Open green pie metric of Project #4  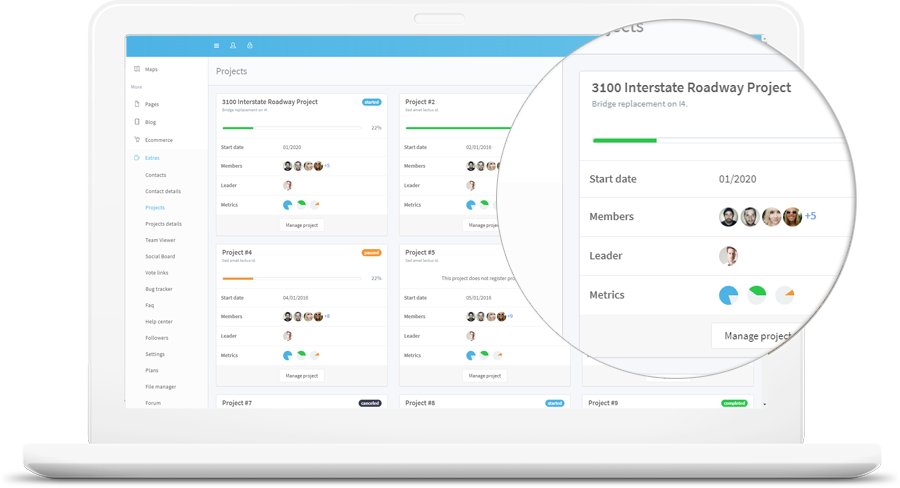[301, 355]
